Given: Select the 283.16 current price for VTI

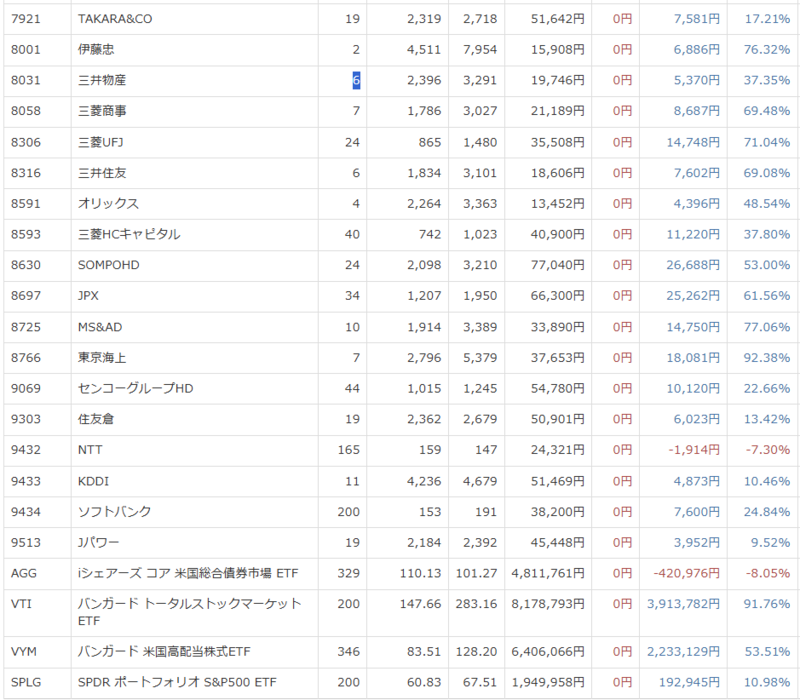Looking at the screenshot, I should [476, 604].
